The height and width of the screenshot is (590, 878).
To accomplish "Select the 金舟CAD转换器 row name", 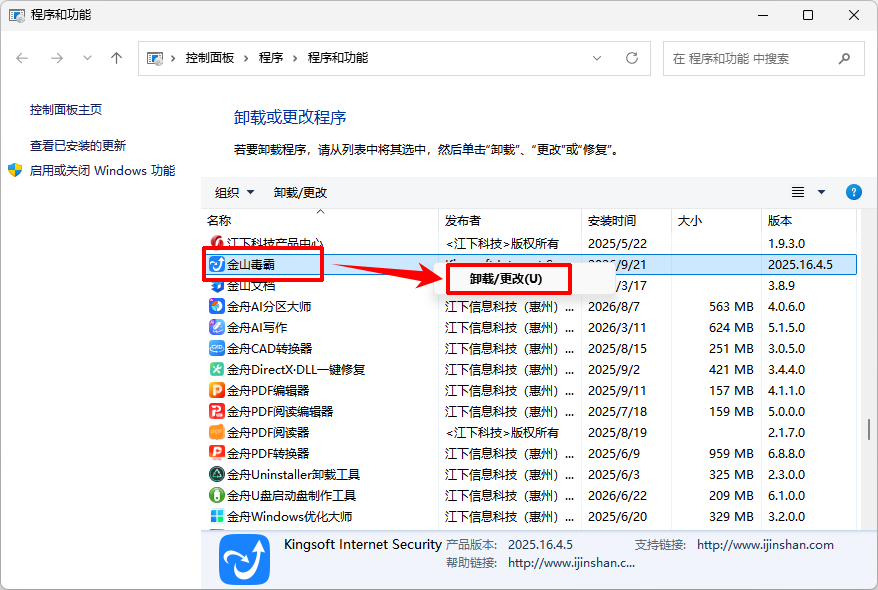I will coord(269,349).
